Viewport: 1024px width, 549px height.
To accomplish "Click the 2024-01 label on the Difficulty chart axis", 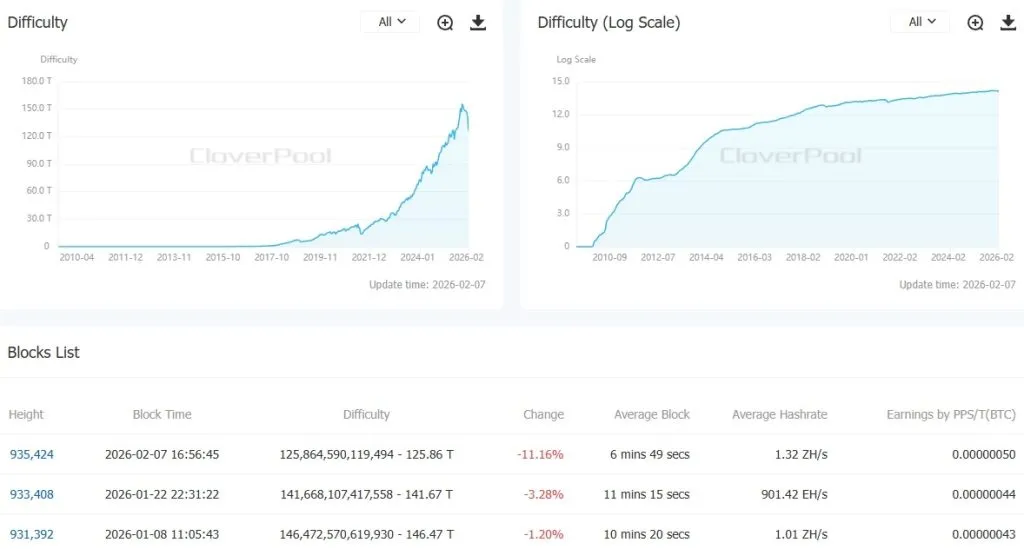I will pos(417,257).
